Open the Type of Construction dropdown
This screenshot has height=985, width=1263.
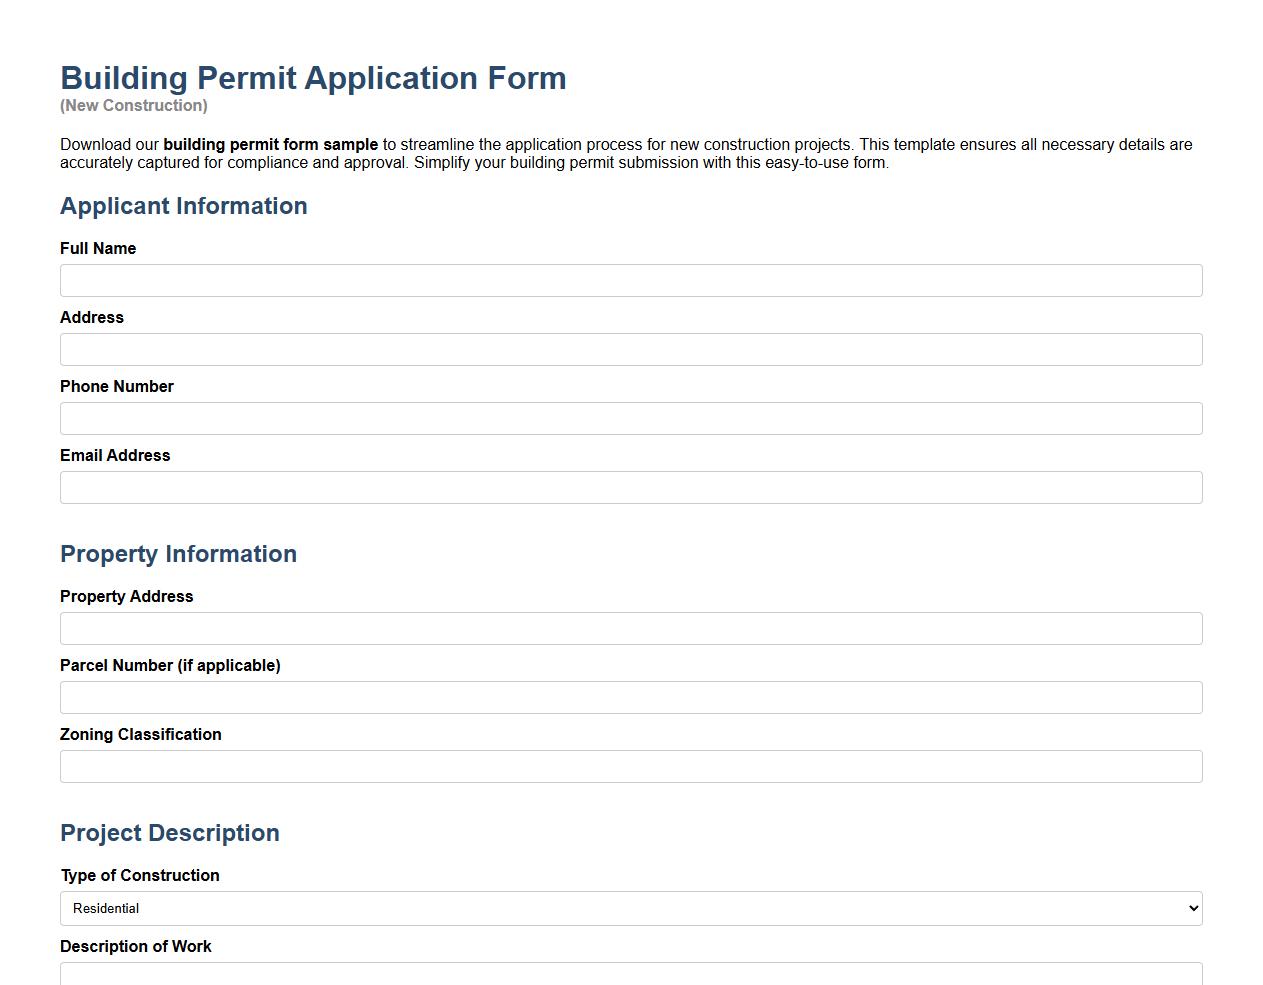point(631,908)
